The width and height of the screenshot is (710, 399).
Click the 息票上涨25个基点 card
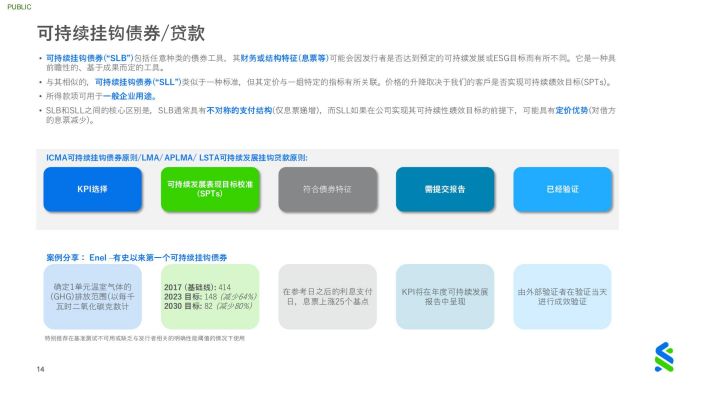click(x=328, y=297)
